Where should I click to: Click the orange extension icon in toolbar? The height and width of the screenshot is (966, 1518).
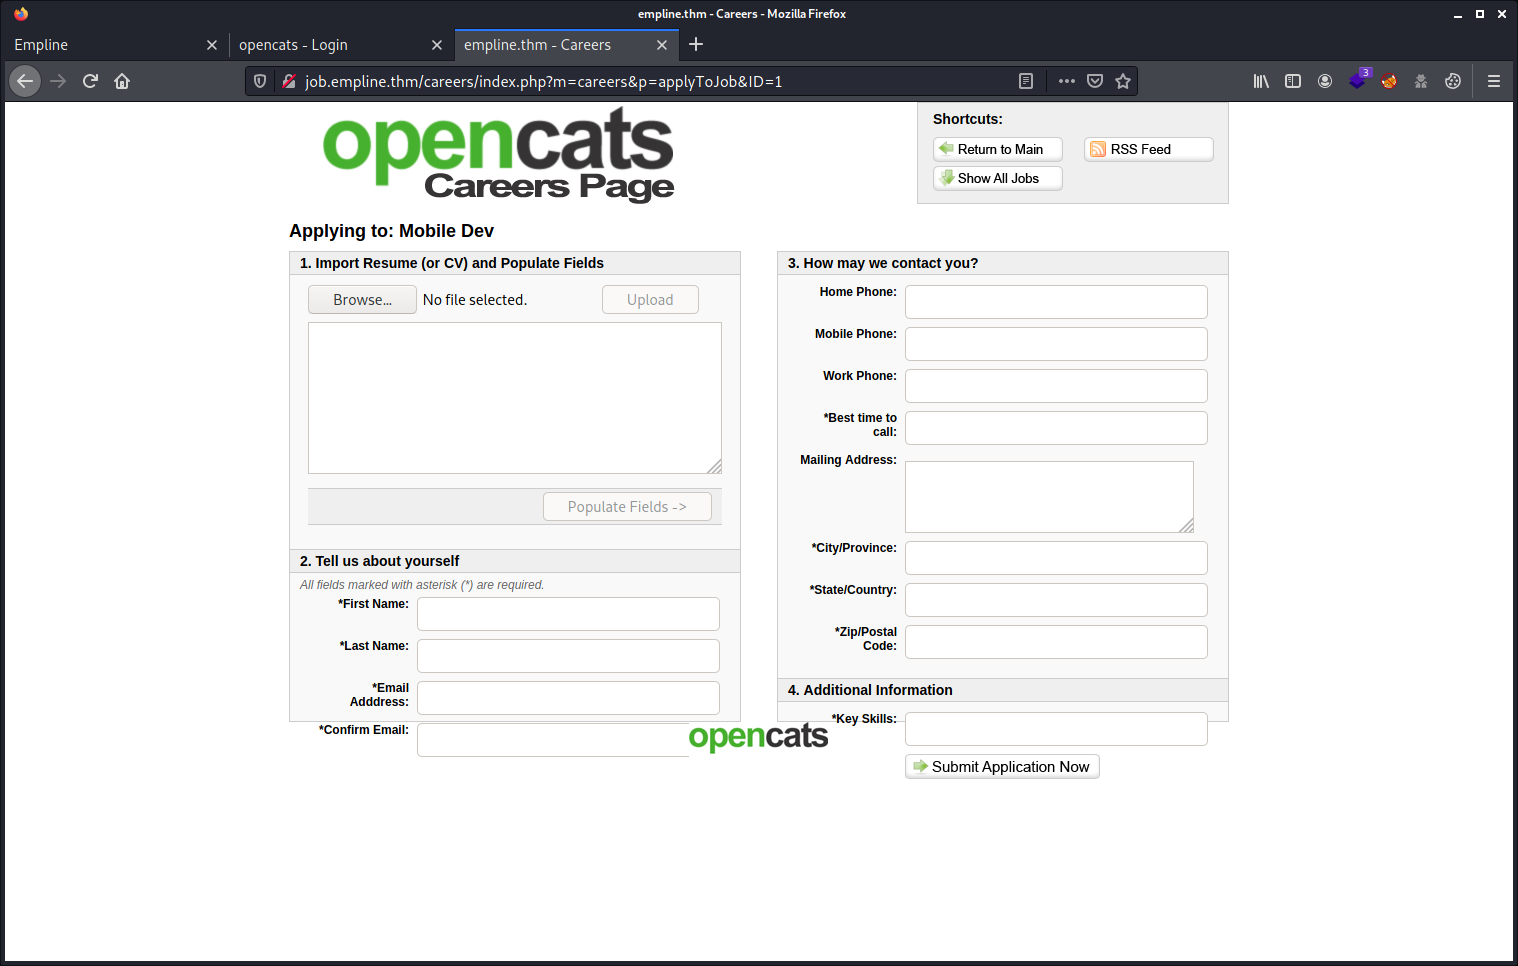tap(1389, 81)
